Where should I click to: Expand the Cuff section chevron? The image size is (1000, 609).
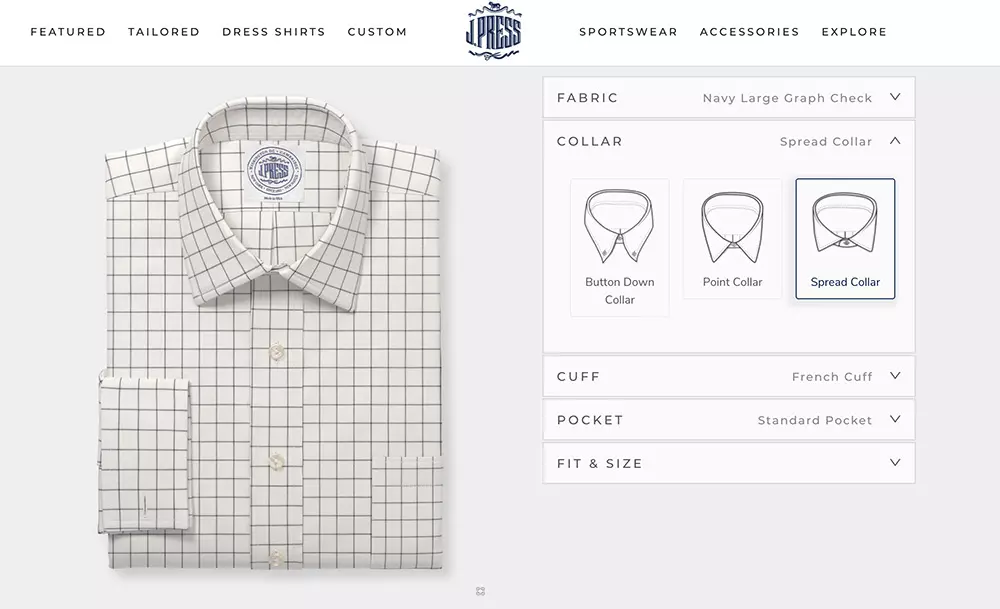pos(895,376)
